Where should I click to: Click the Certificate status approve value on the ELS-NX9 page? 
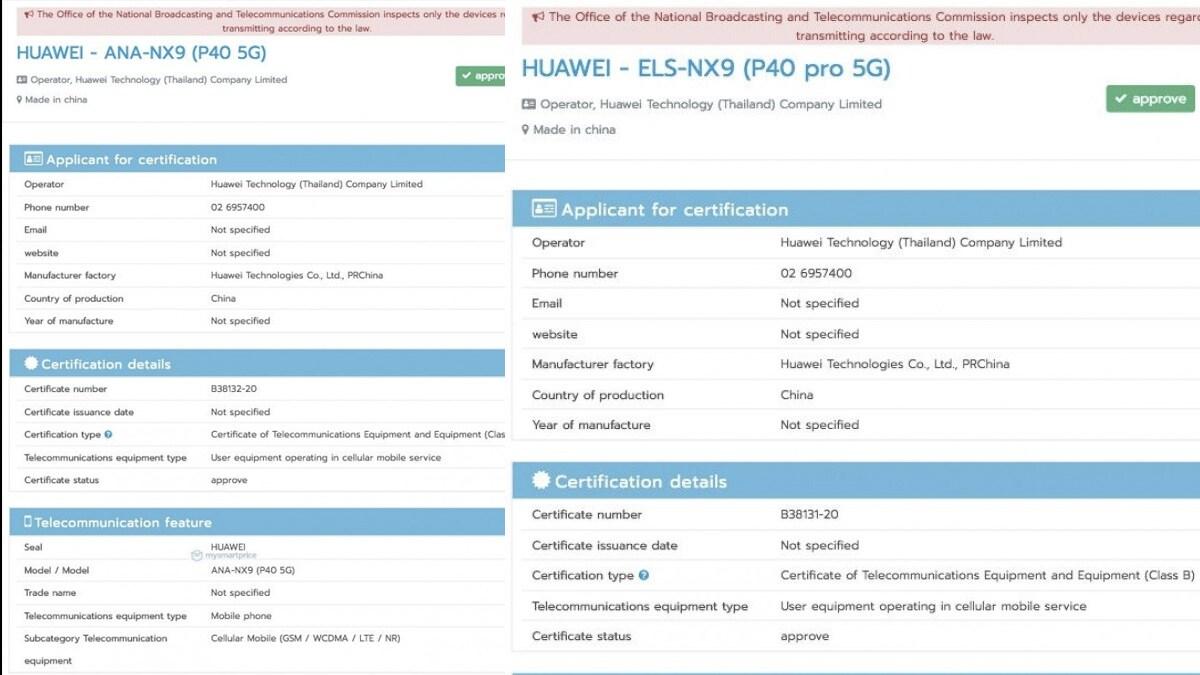coord(805,636)
